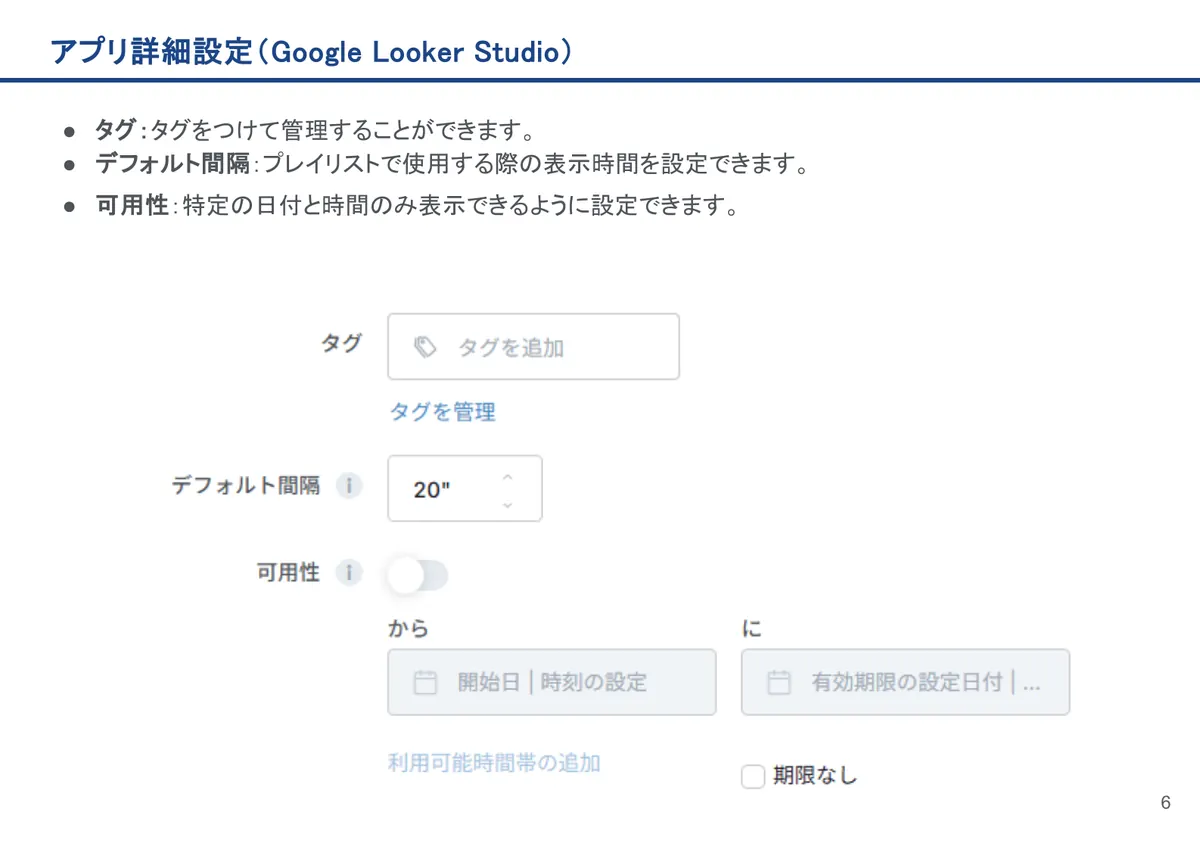
Task: Click bullet text デフォルト間隔:プレイリスト
Action: pyautogui.click(x=452, y=163)
